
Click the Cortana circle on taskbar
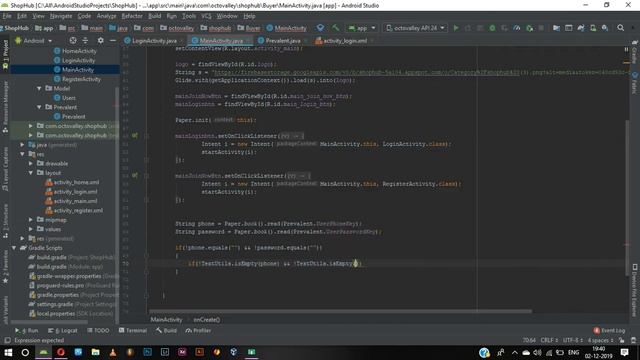coord(25,352)
